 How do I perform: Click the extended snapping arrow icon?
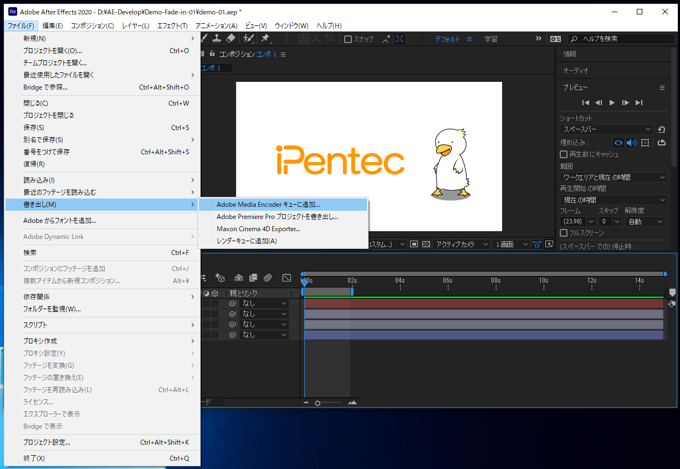coord(386,39)
